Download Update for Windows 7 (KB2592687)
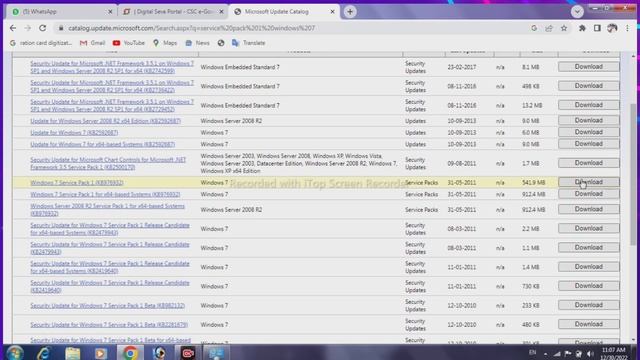Viewport: 640px width, 360px height. pos(589,132)
